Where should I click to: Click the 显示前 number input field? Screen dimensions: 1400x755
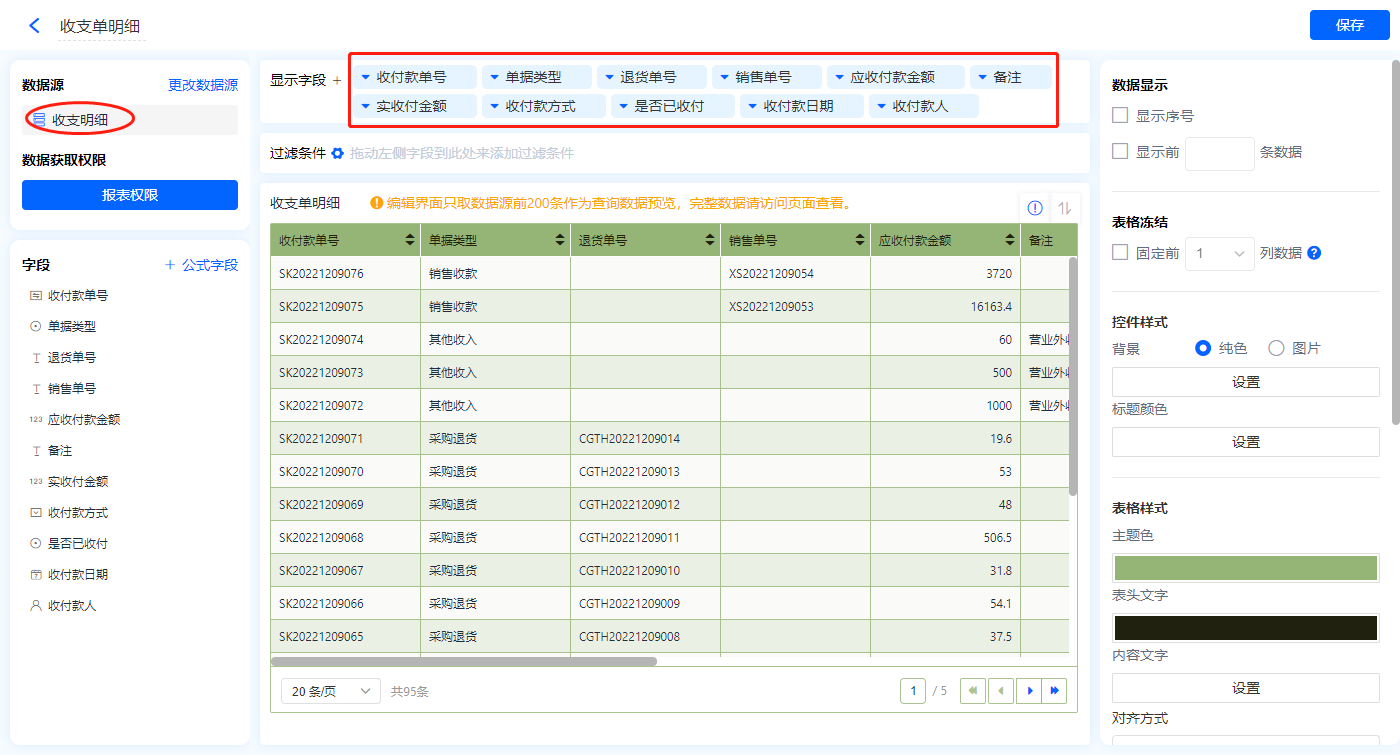point(1219,153)
